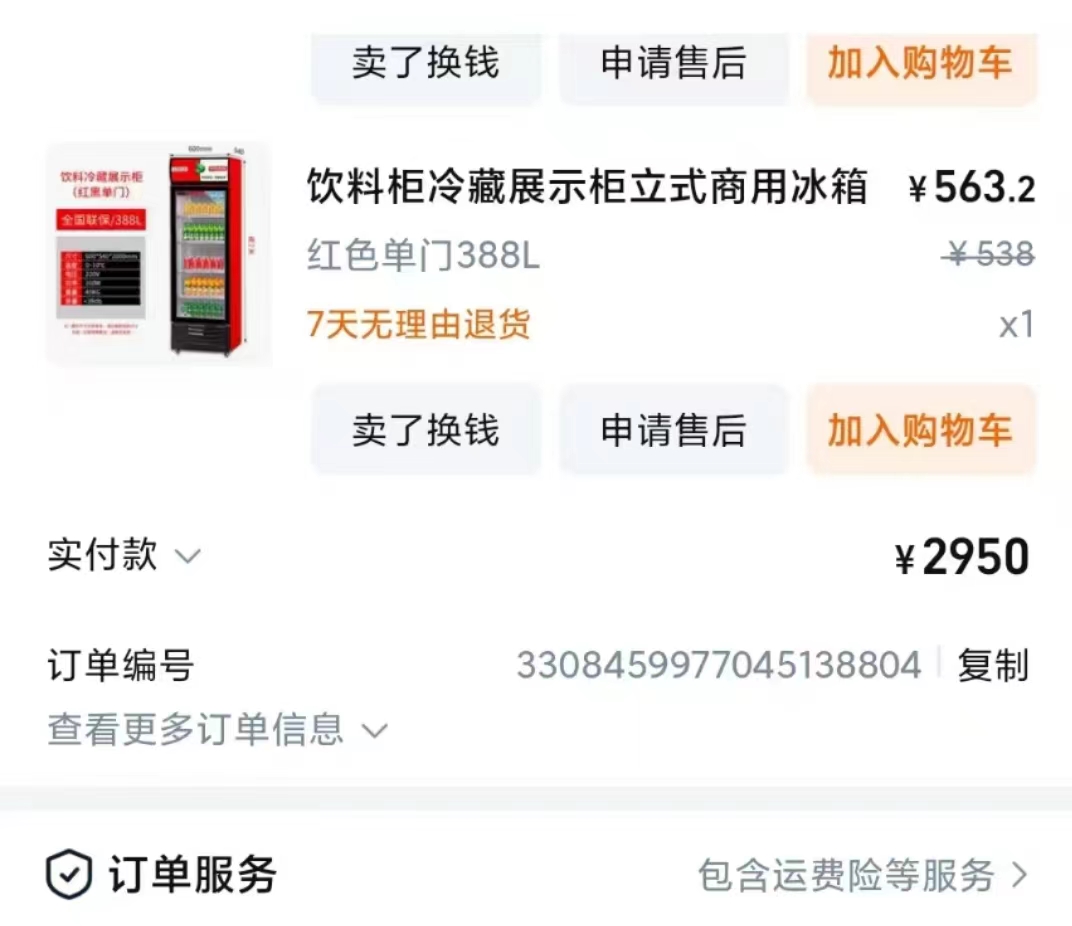Image resolution: width=1072 pixels, height=926 pixels.
Task: Tap the topmost 卖了换钱 button
Action: (x=426, y=63)
